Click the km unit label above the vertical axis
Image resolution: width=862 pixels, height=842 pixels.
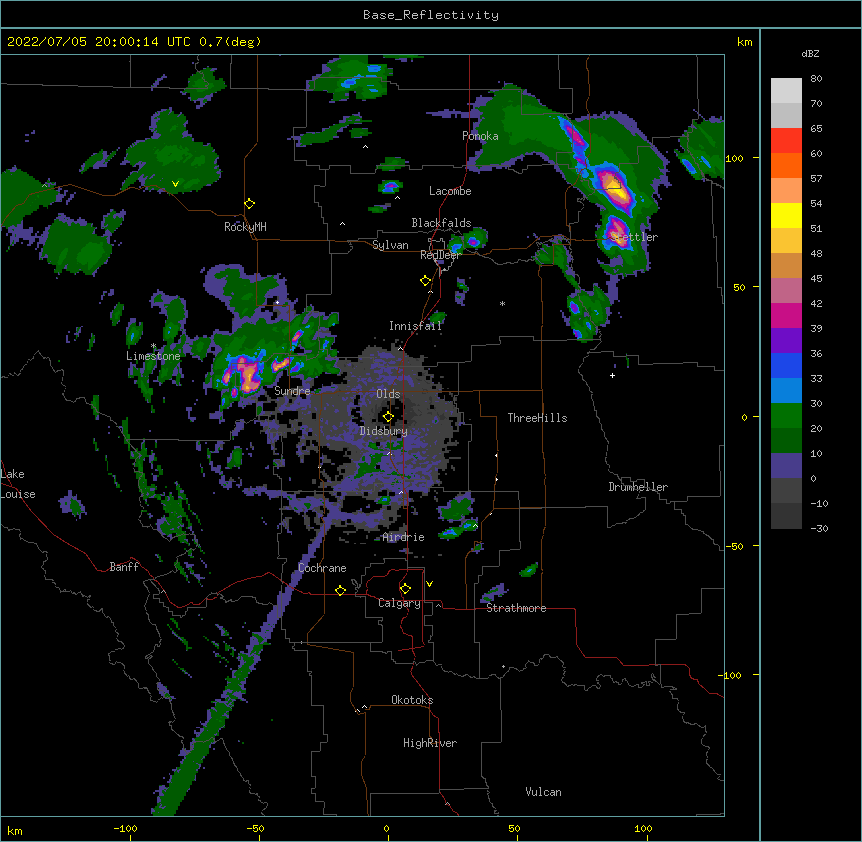click(744, 42)
